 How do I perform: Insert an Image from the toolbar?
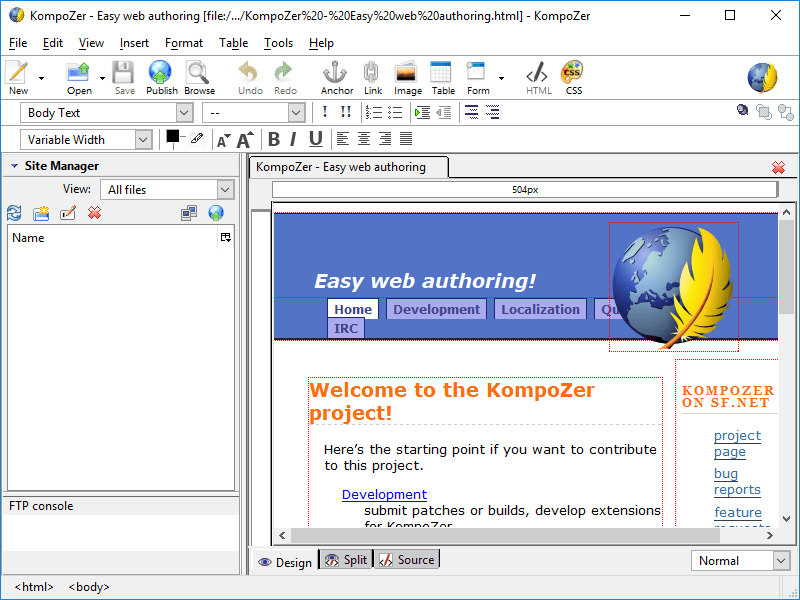coord(406,72)
